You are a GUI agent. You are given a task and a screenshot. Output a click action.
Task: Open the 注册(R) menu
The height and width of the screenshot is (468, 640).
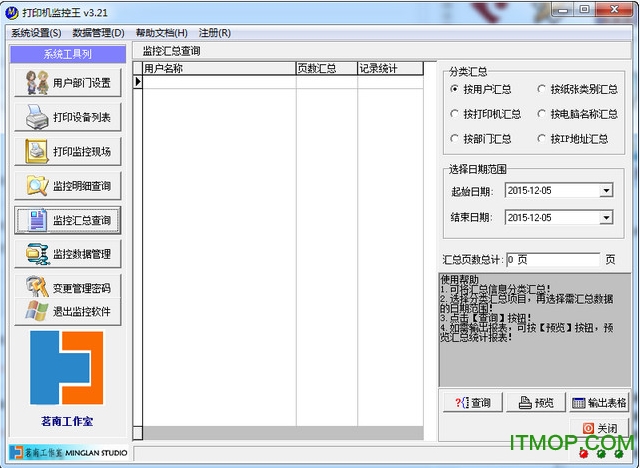tap(215, 33)
